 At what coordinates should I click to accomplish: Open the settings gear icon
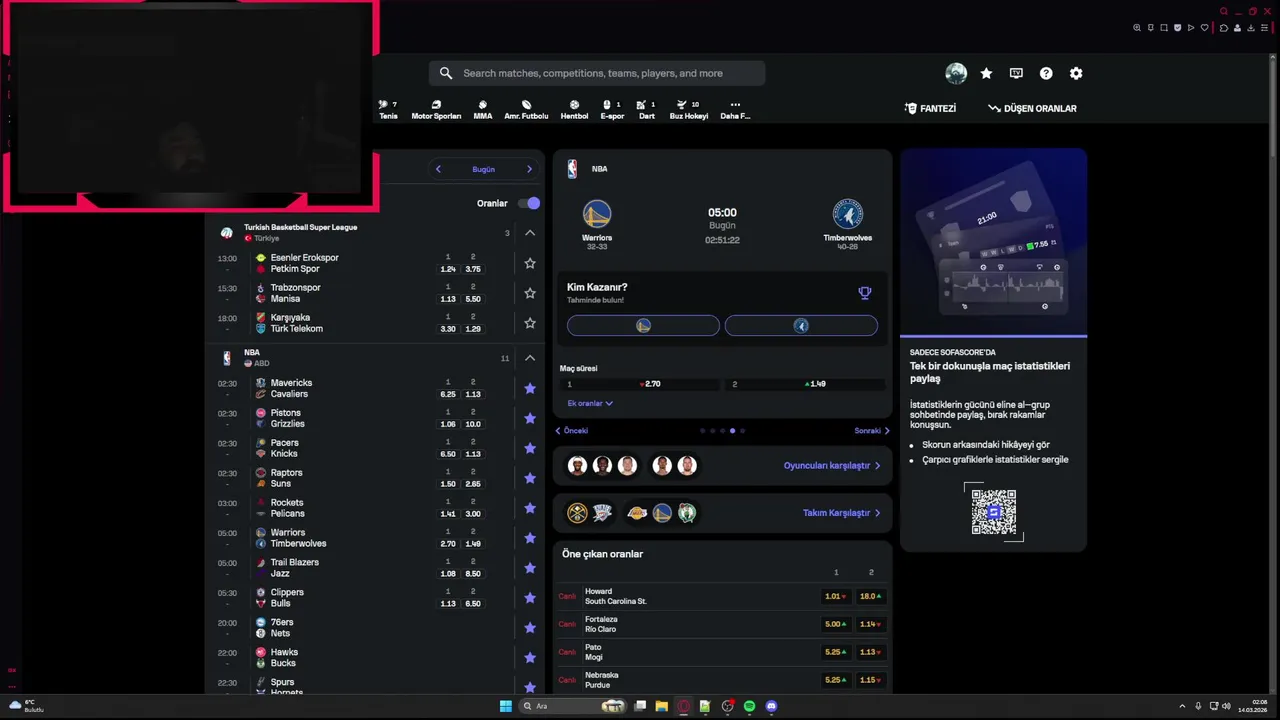point(1076,73)
